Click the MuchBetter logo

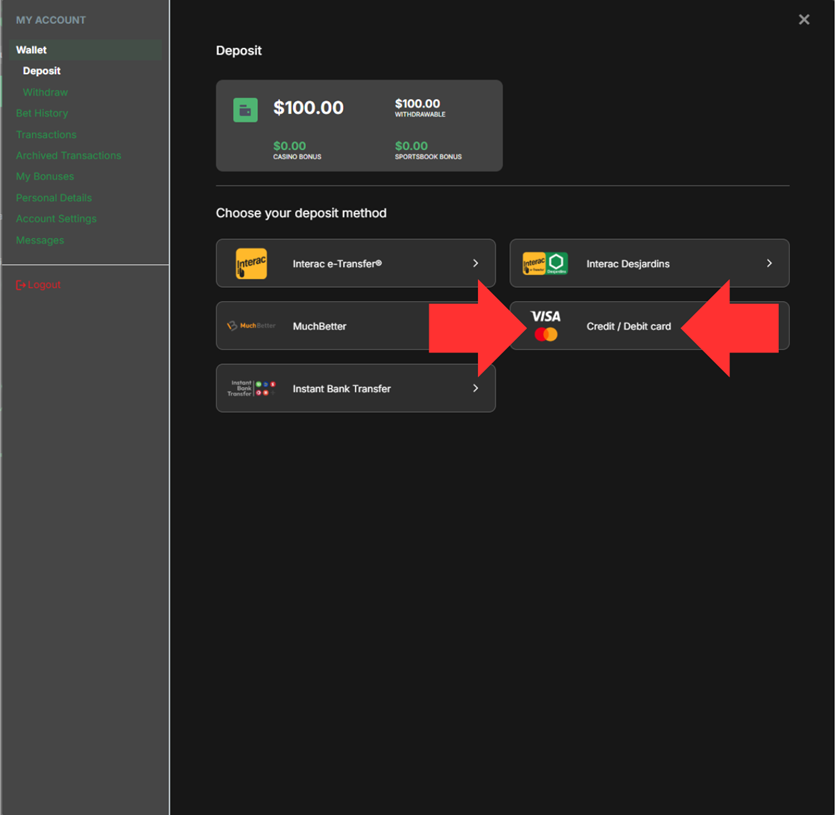click(x=251, y=326)
